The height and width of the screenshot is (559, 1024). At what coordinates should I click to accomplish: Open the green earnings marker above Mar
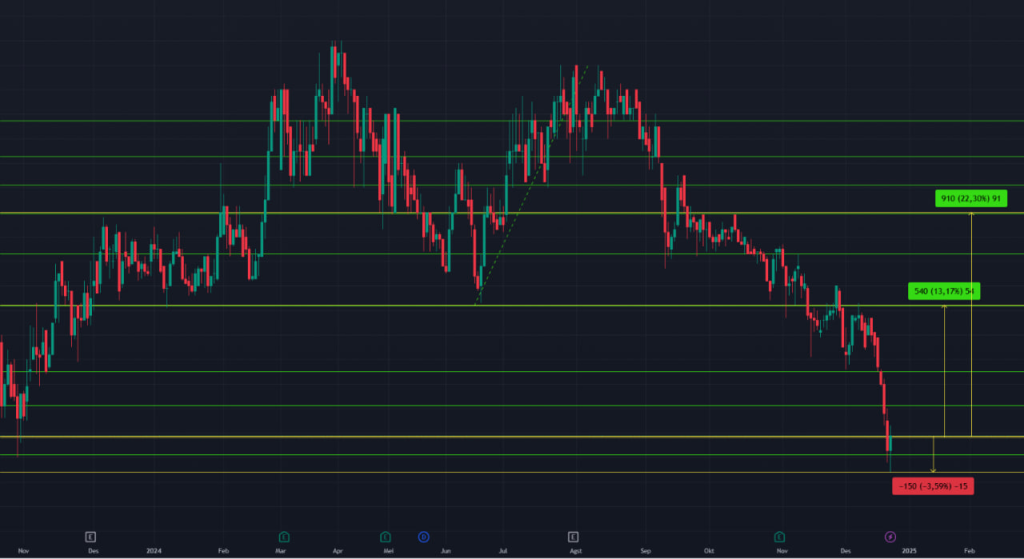pyautogui.click(x=283, y=537)
